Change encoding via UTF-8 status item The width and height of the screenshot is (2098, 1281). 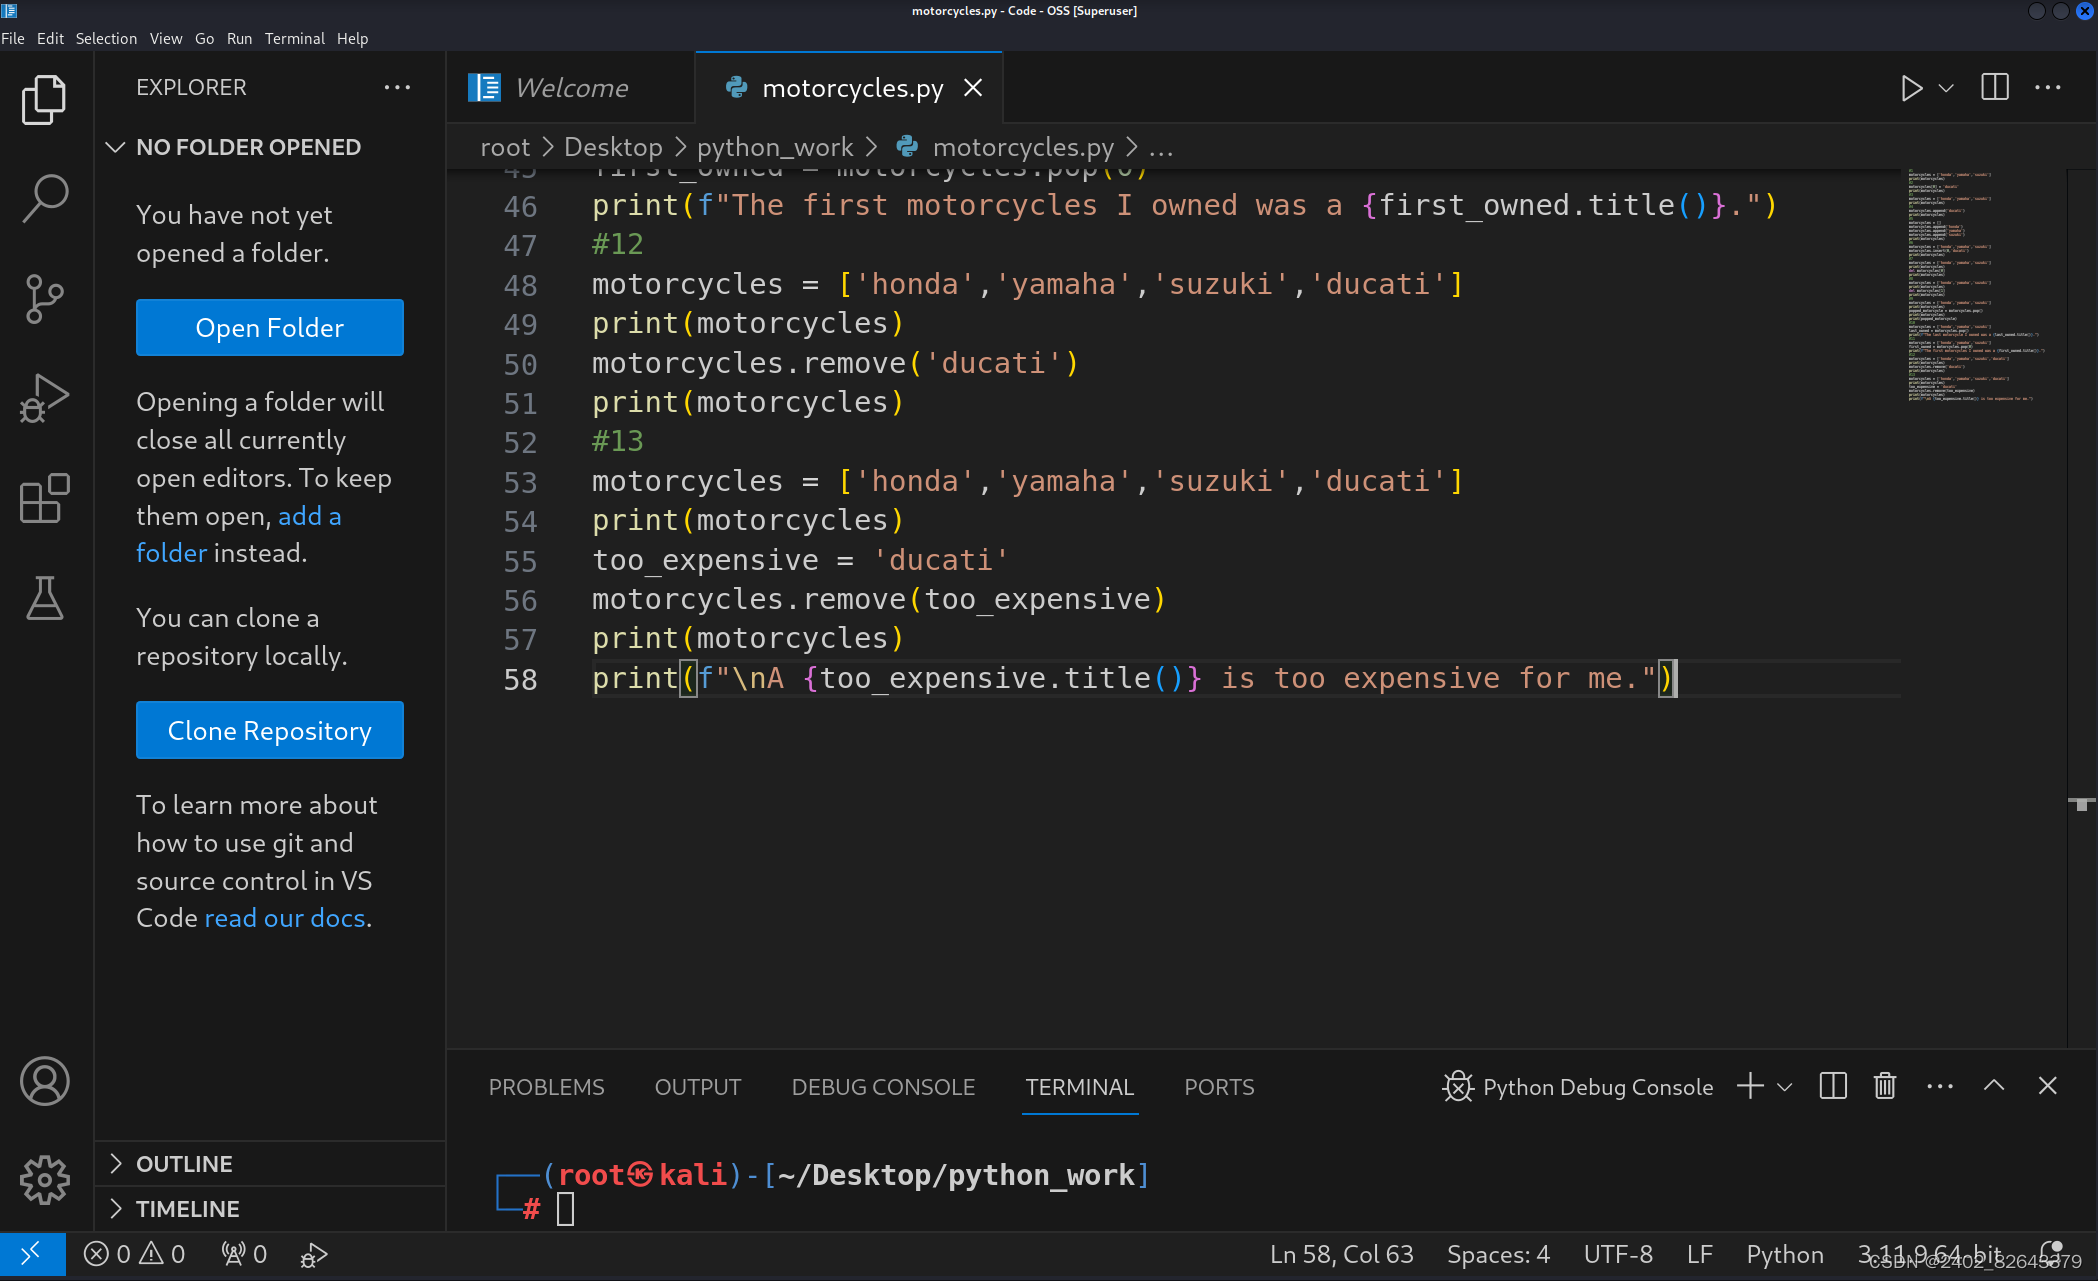(1618, 1254)
